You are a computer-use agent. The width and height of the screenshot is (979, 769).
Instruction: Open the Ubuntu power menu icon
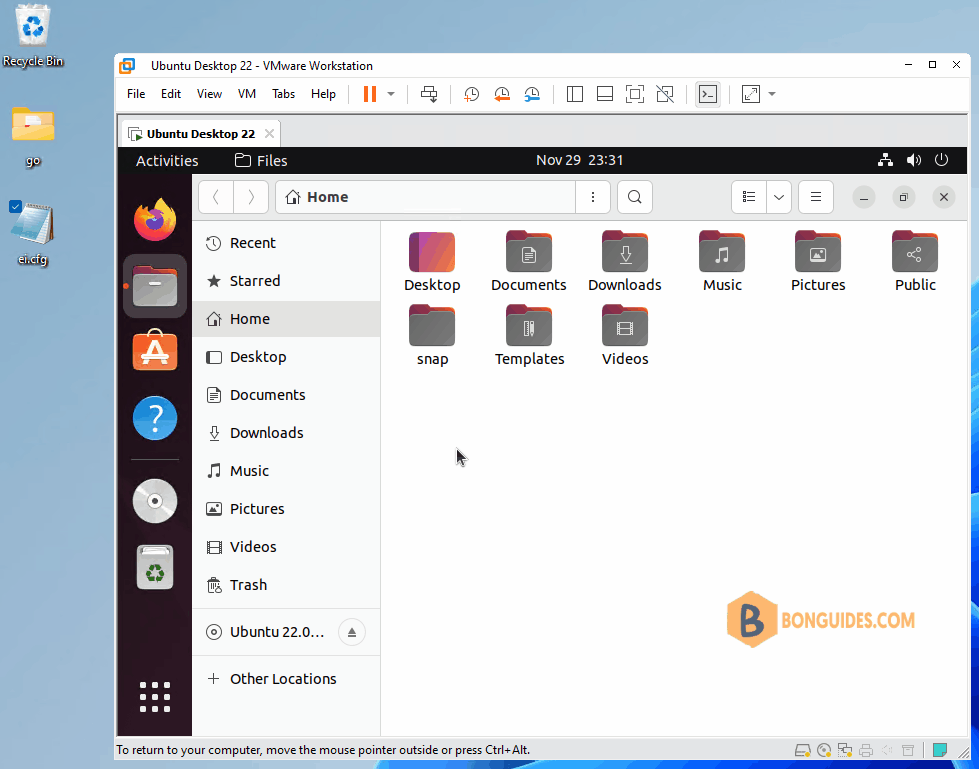pos(942,160)
